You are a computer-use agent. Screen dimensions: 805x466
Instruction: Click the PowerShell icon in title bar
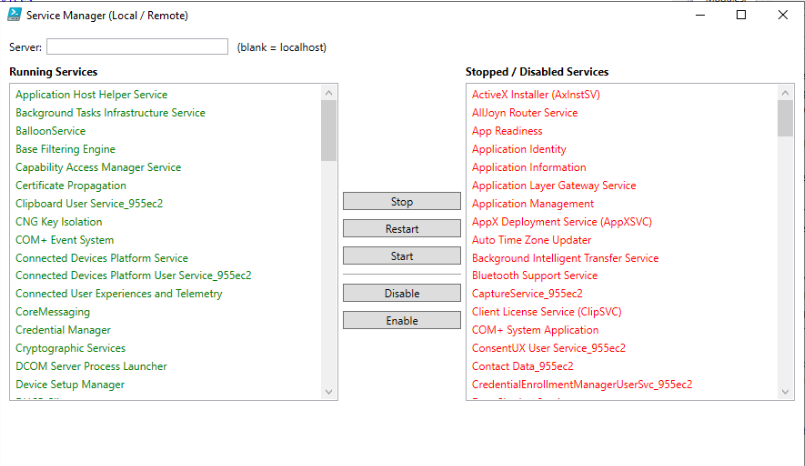click(17, 15)
